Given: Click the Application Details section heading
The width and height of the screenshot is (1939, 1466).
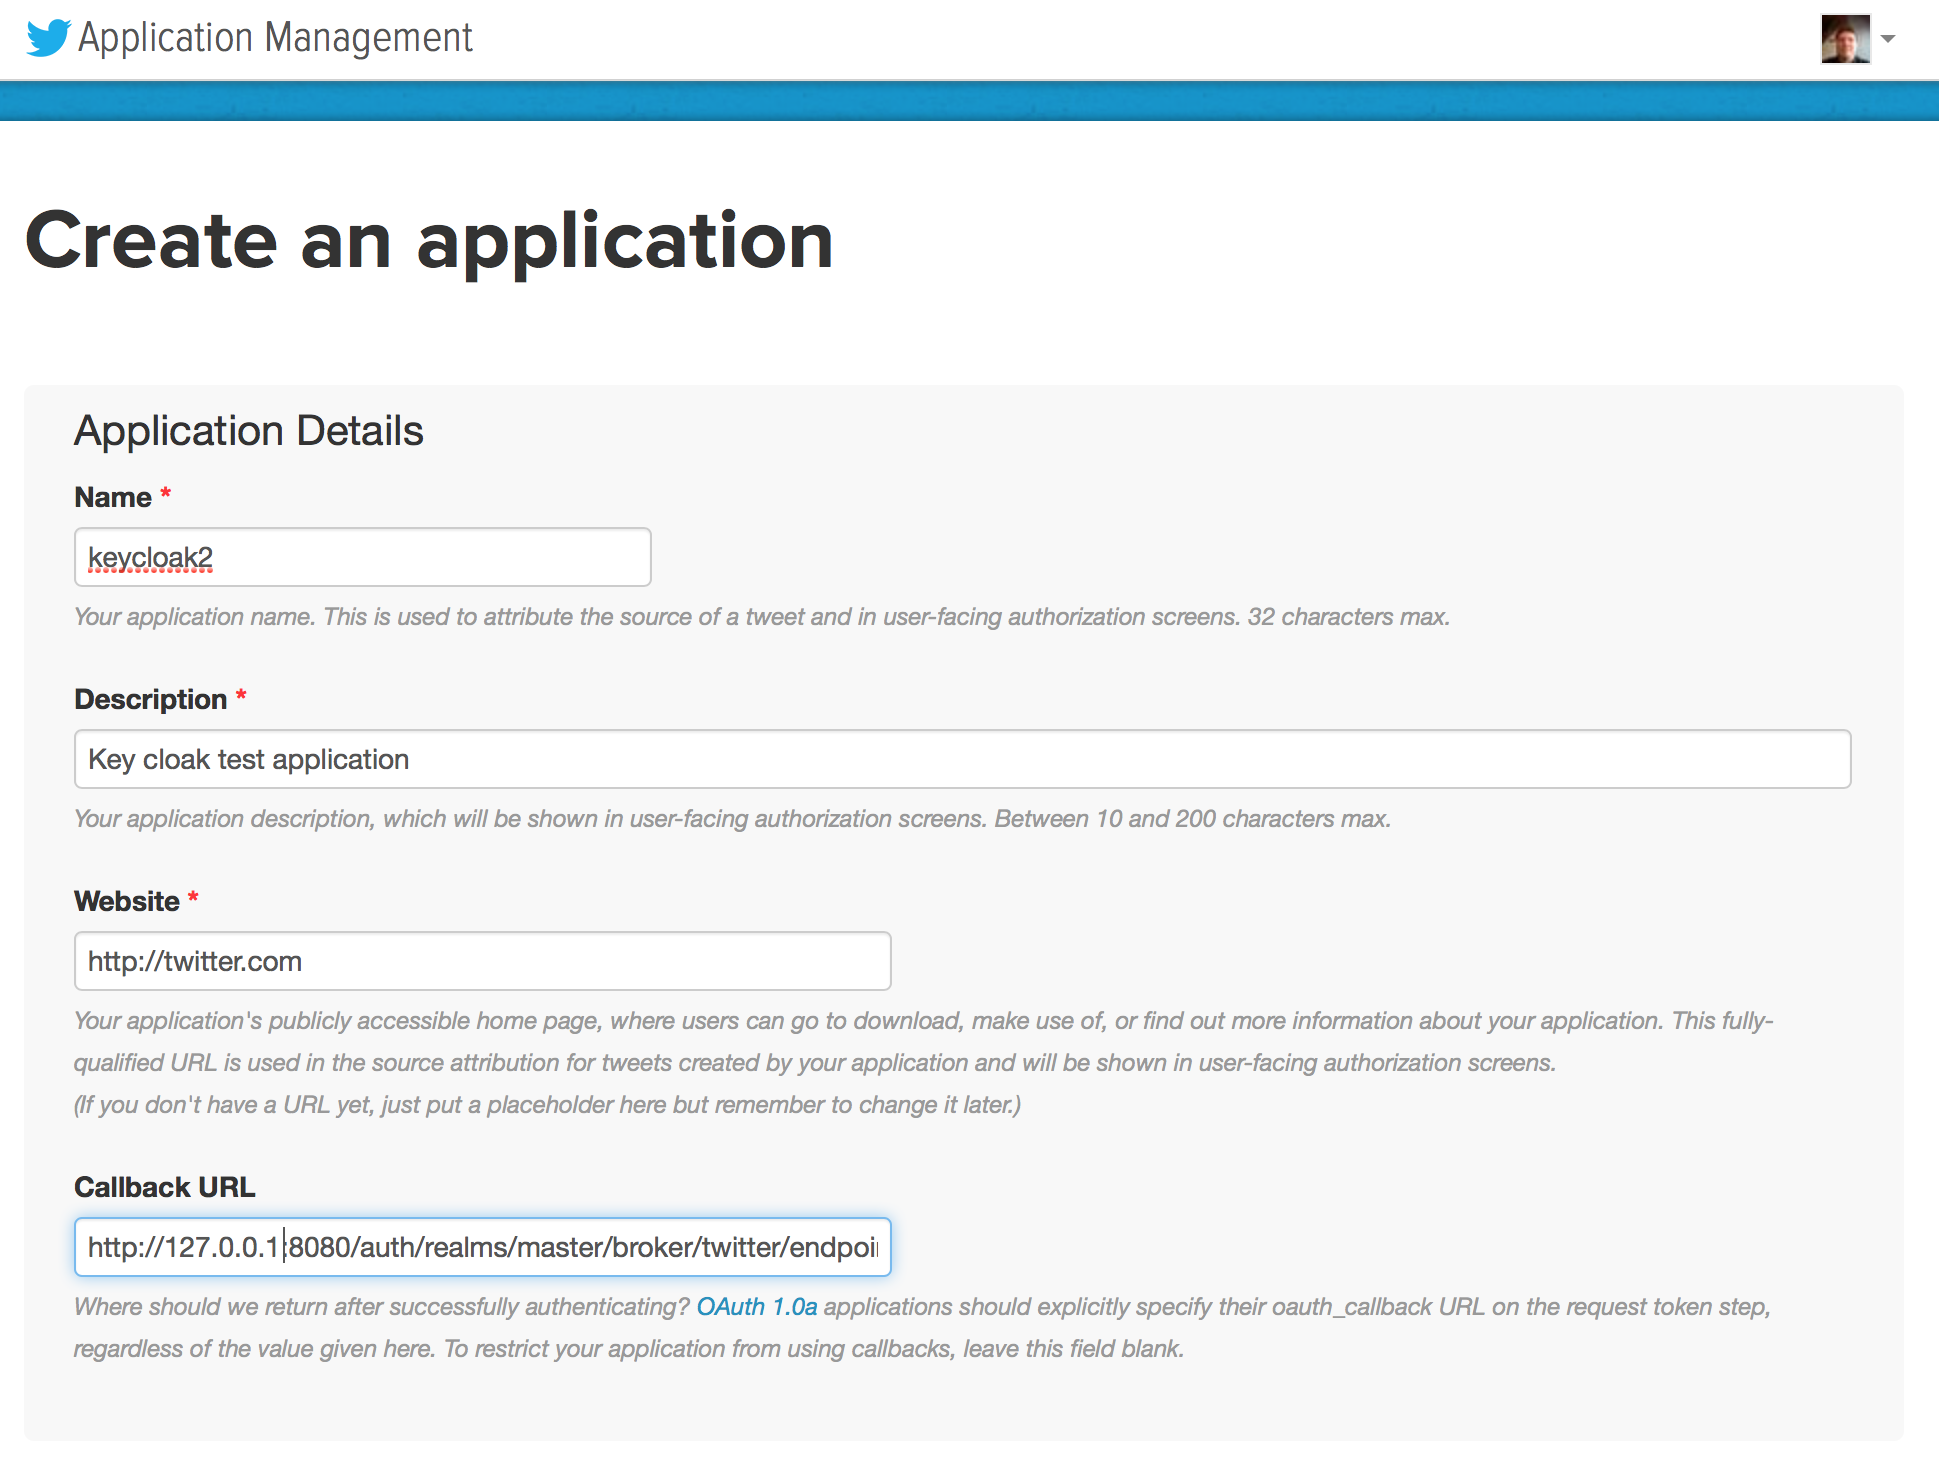Looking at the screenshot, I should pos(249,431).
